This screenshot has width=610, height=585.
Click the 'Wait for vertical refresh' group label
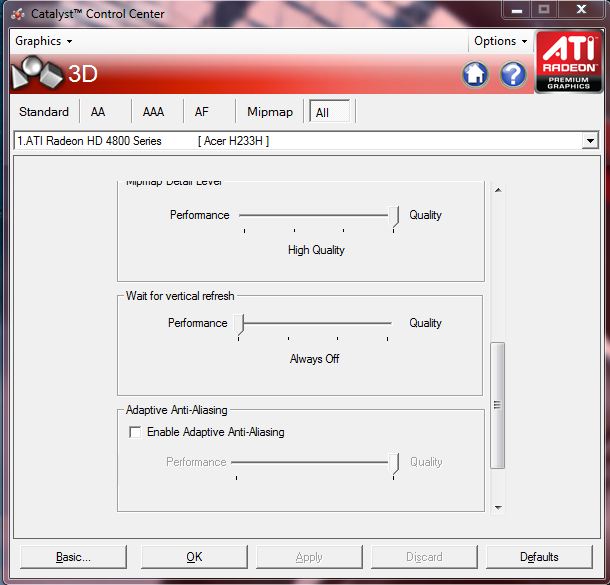click(x=180, y=296)
